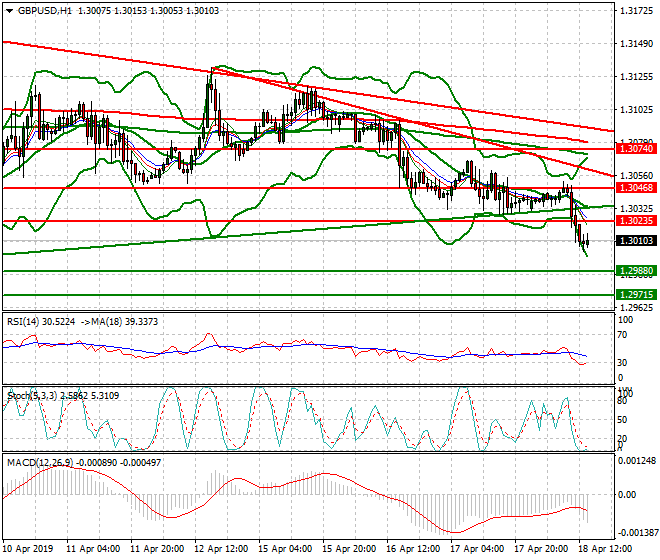The height and width of the screenshot is (560, 660).
Task: Click the Stochastic scale level 50
Action: pyautogui.click(x=624, y=420)
